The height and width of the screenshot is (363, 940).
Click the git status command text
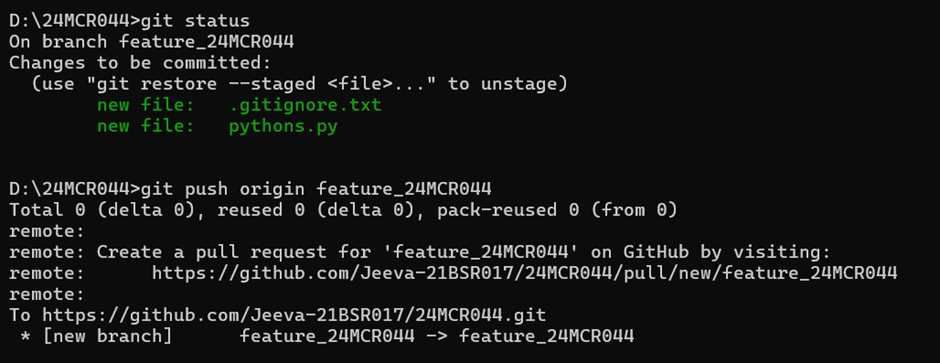pos(195,21)
